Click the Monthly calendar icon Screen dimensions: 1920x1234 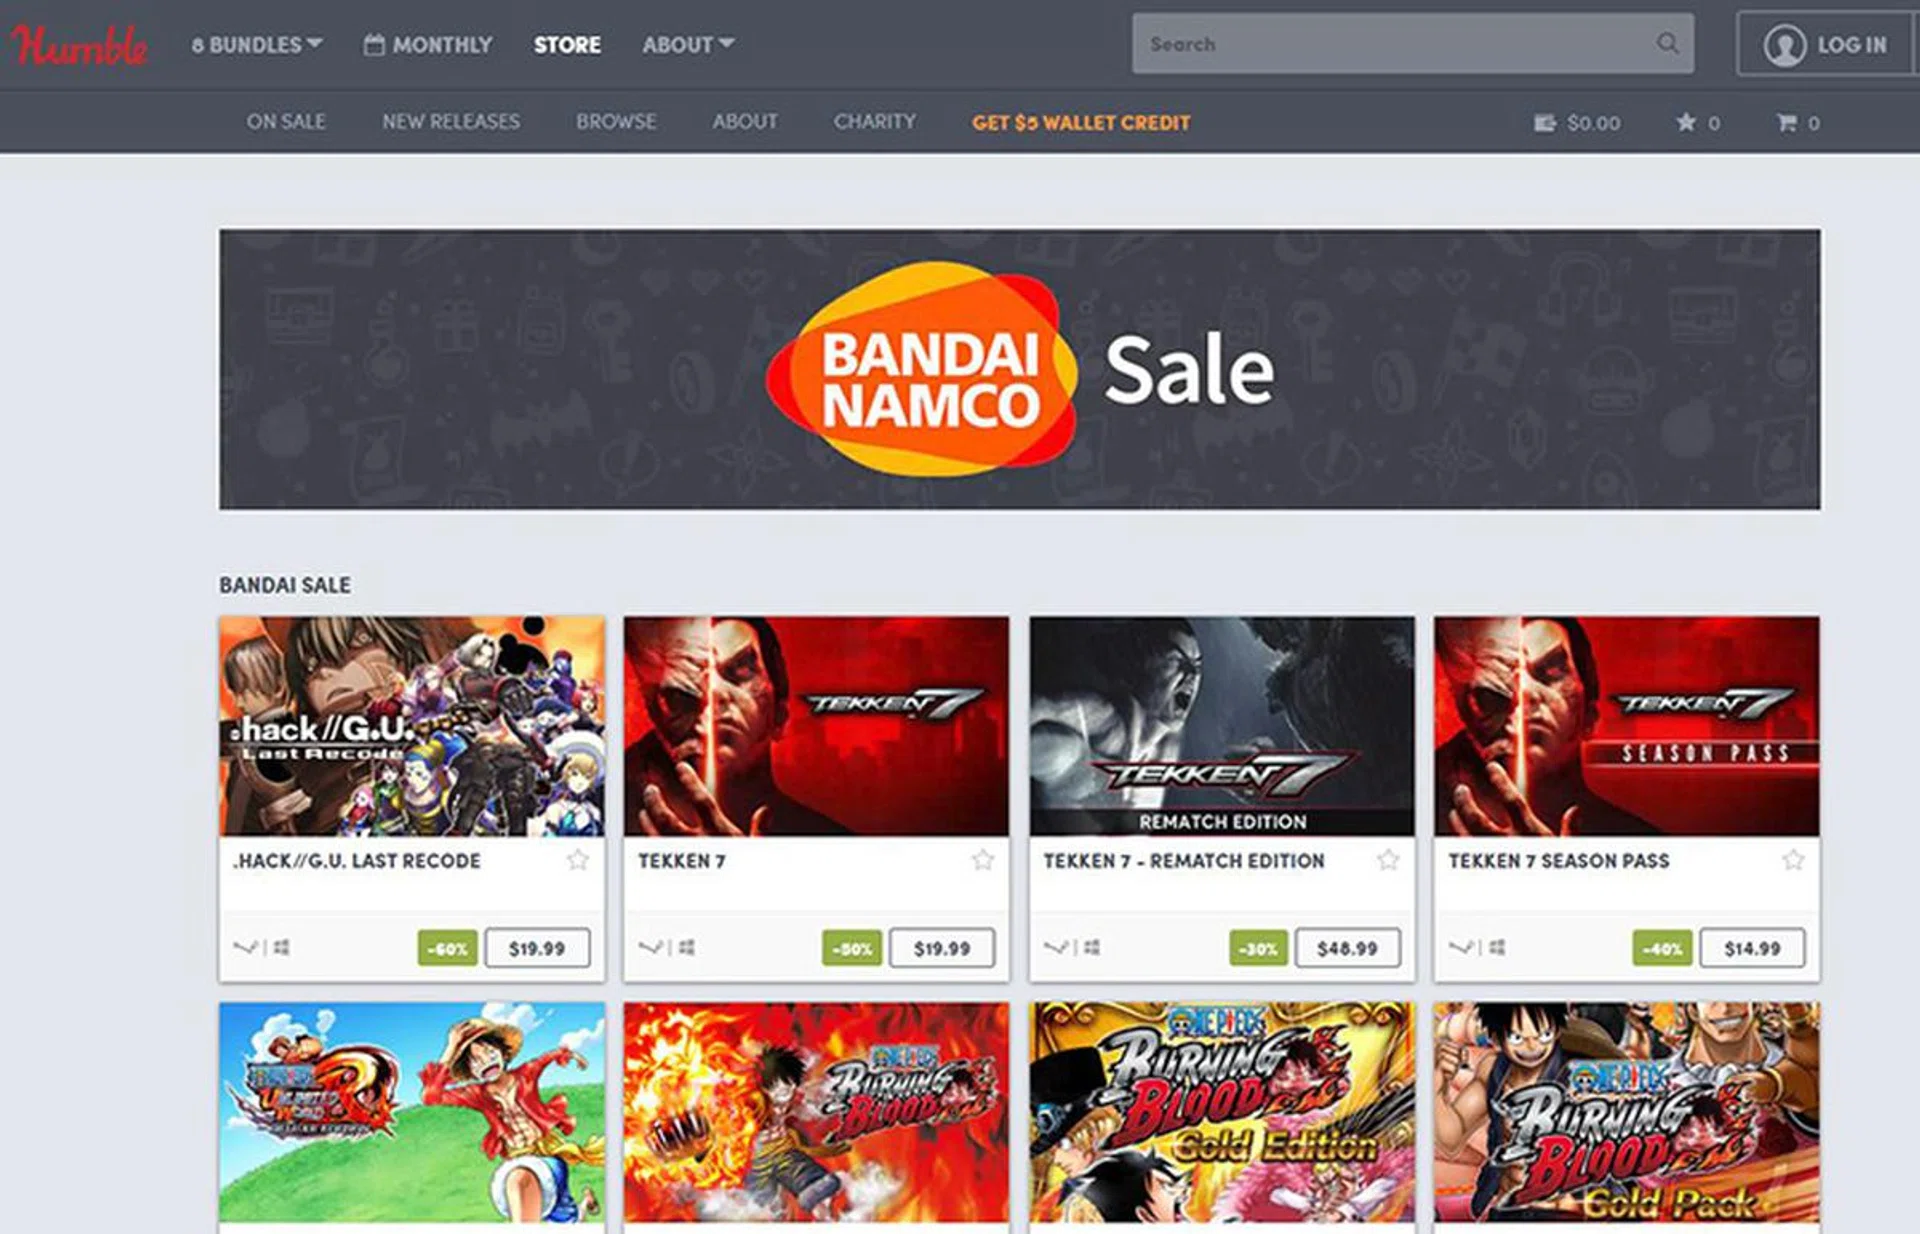[x=374, y=44]
